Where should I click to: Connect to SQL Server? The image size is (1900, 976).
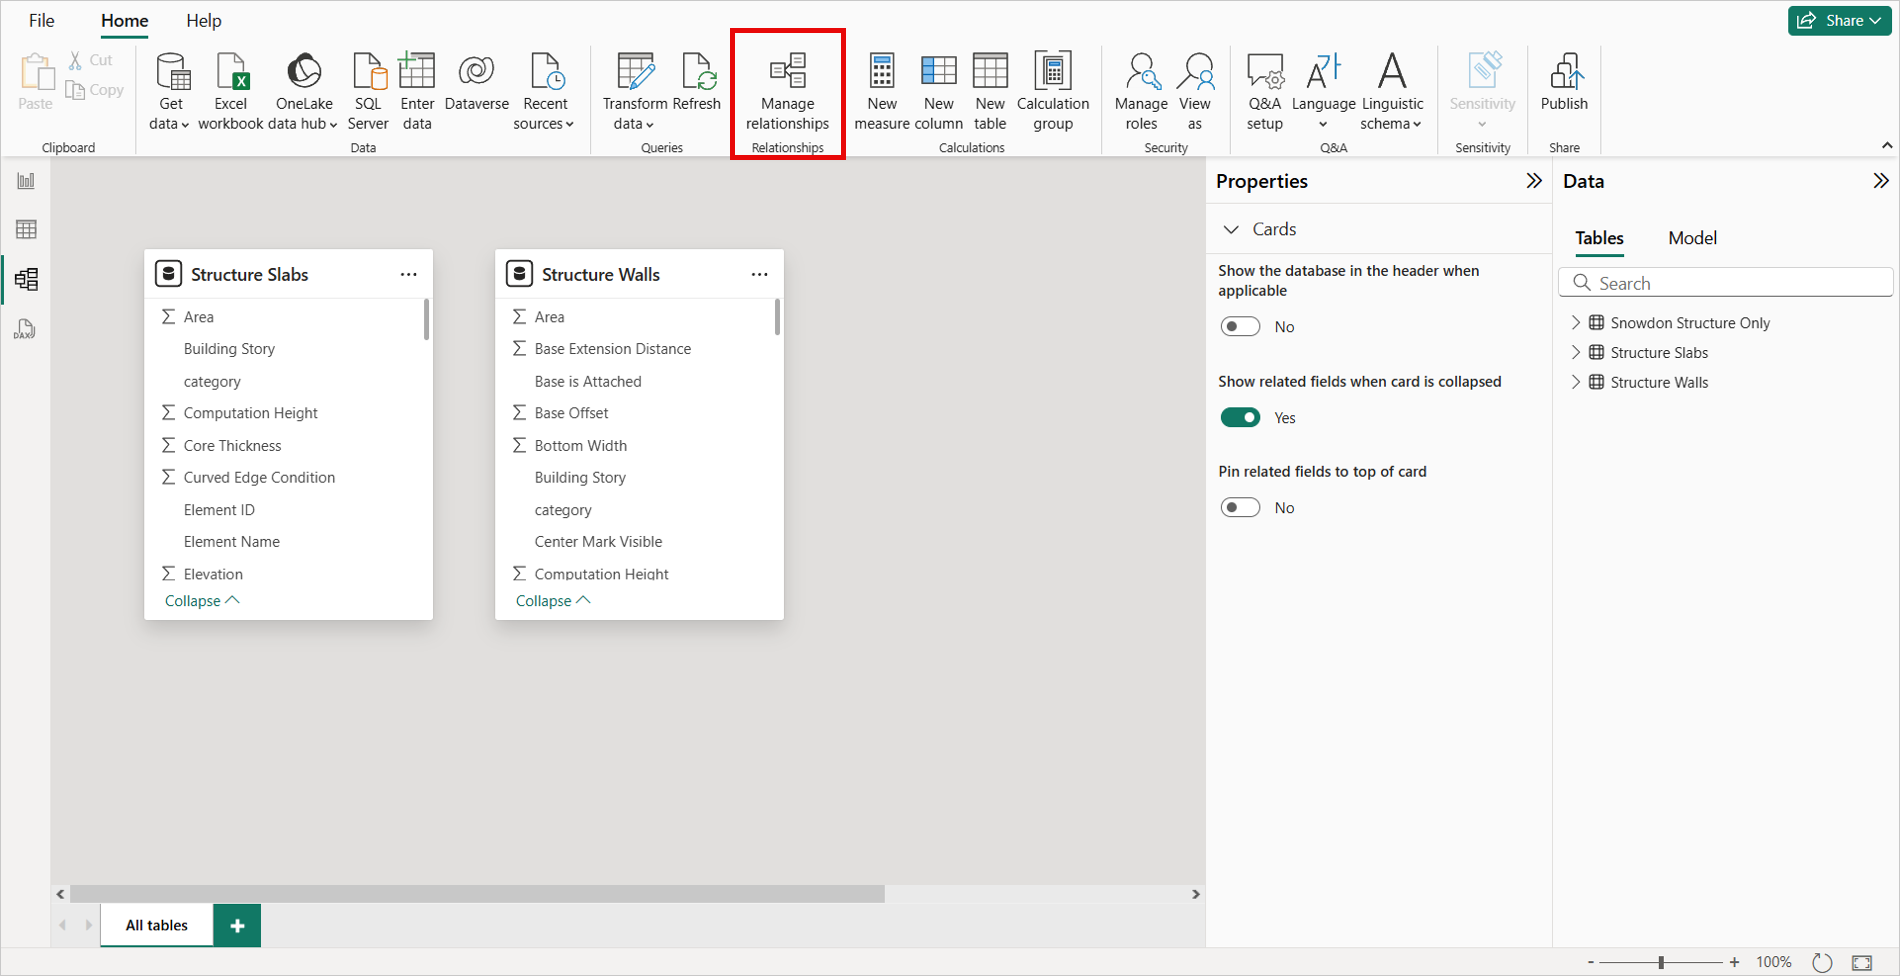[368, 92]
